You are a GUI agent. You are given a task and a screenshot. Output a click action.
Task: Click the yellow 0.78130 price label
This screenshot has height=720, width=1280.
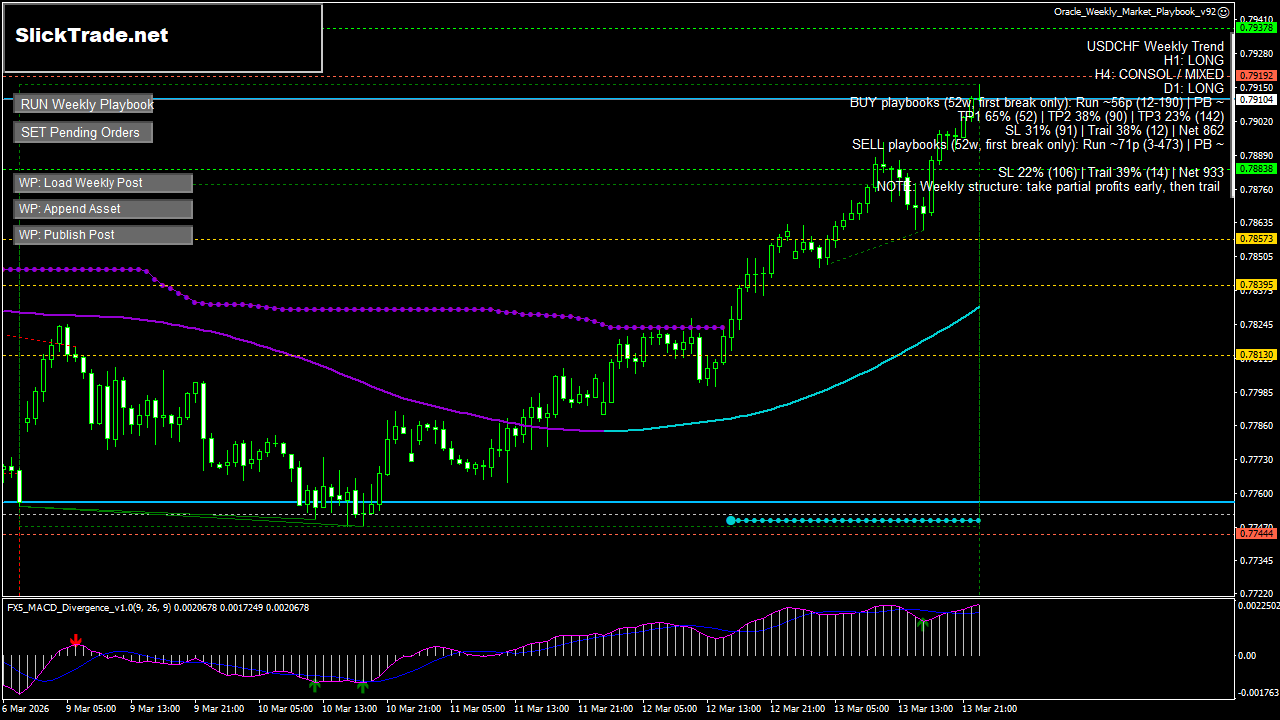pyautogui.click(x=1257, y=355)
